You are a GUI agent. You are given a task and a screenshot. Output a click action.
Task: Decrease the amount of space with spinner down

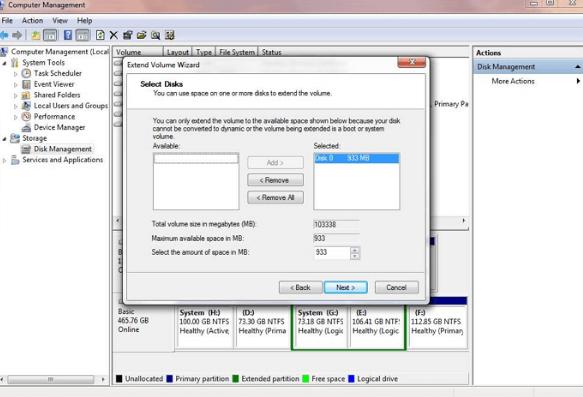355,256
